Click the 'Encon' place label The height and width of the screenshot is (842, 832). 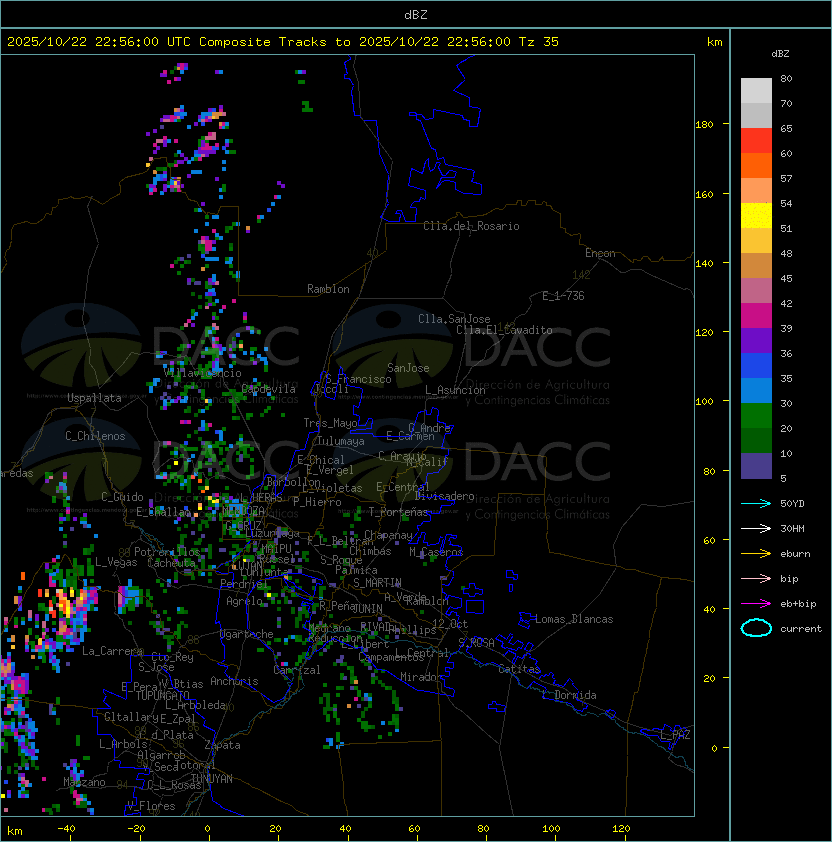(600, 253)
